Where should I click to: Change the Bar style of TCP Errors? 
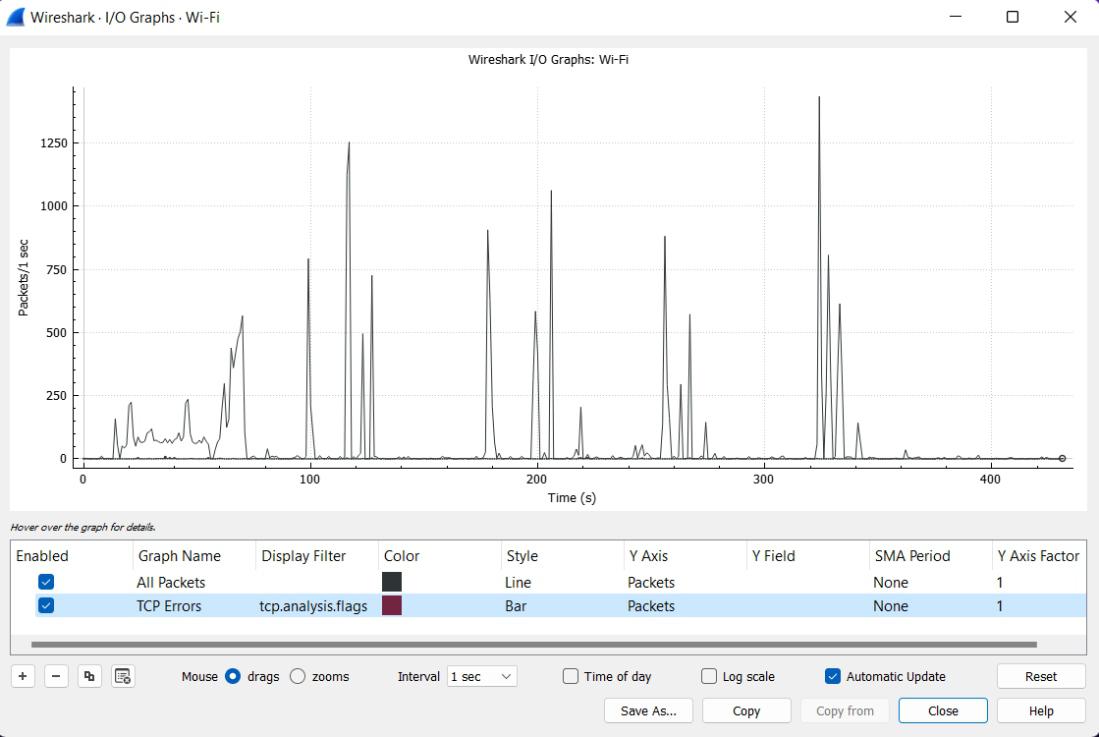[519, 605]
